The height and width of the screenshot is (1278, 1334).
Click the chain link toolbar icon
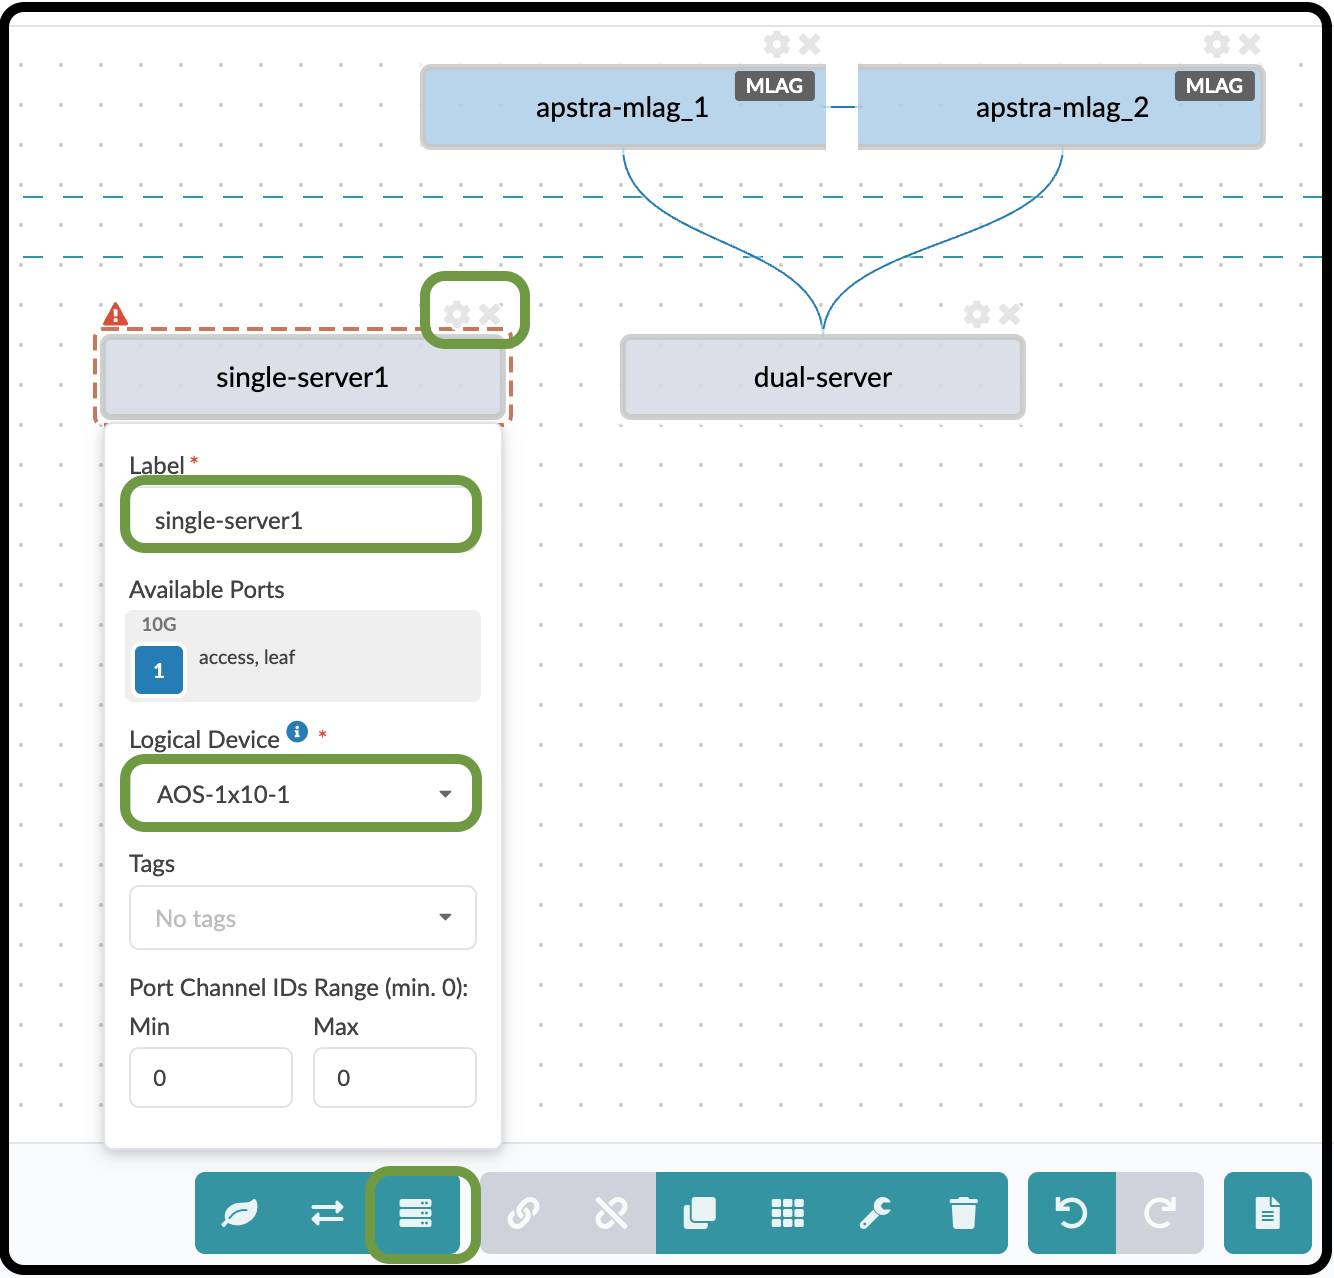(x=524, y=1213)
